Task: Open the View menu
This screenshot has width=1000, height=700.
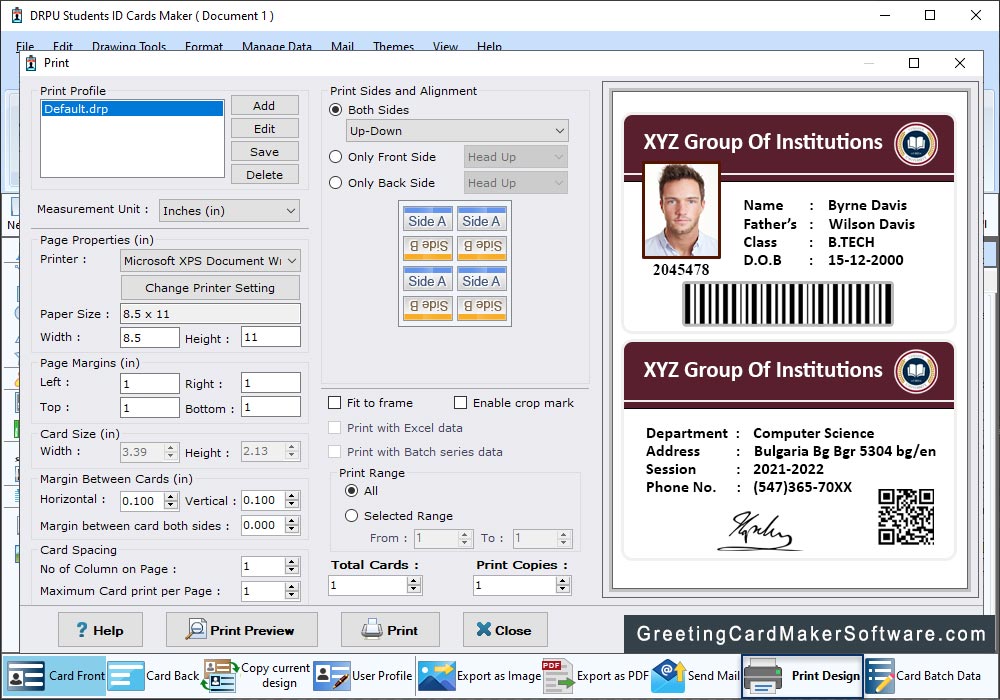Action: 445,47
